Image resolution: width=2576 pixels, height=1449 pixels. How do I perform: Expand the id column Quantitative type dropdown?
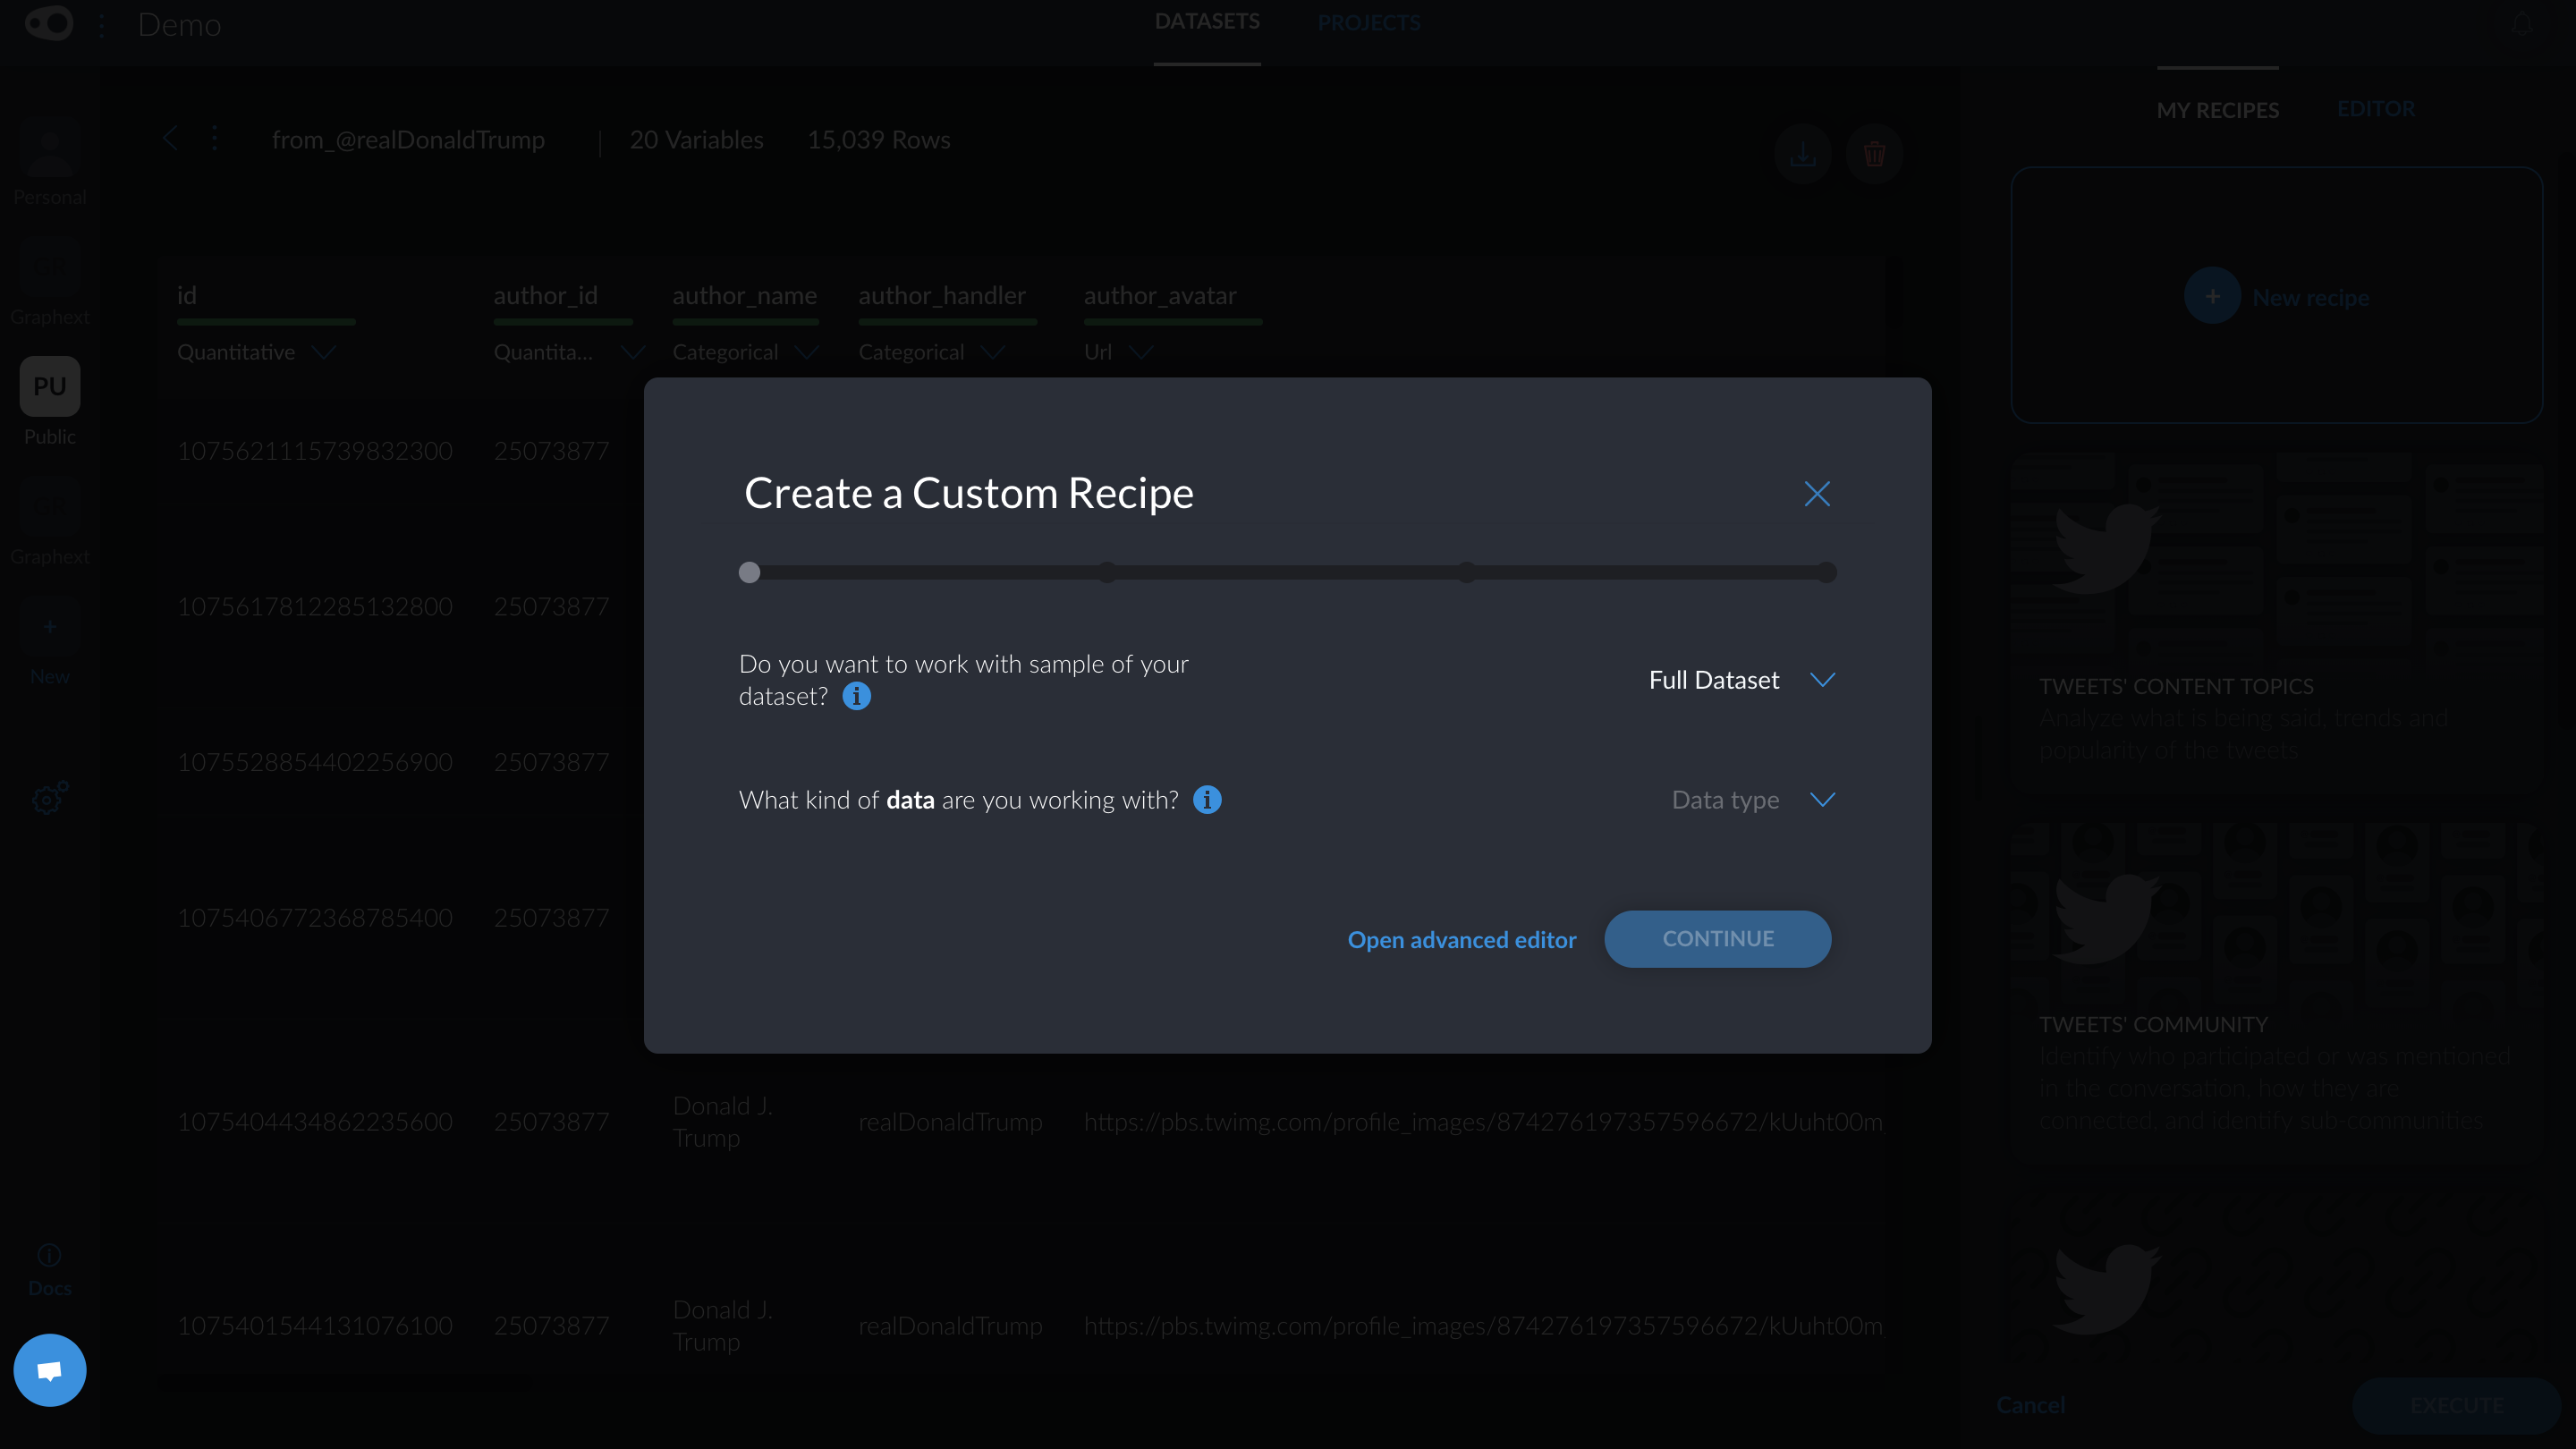click(323, 352)
